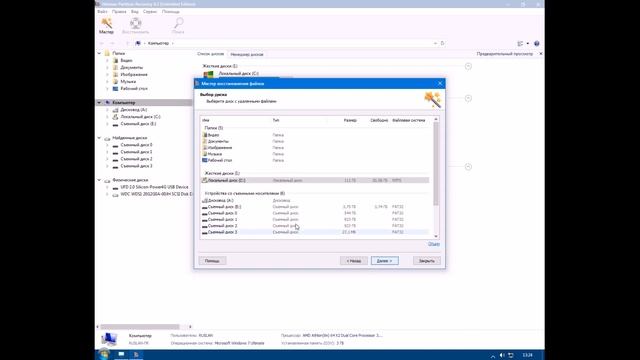Launch the Мастер wizard from the toolbar
This screenshot has height=360, width=640.
[x=107, y=26]
